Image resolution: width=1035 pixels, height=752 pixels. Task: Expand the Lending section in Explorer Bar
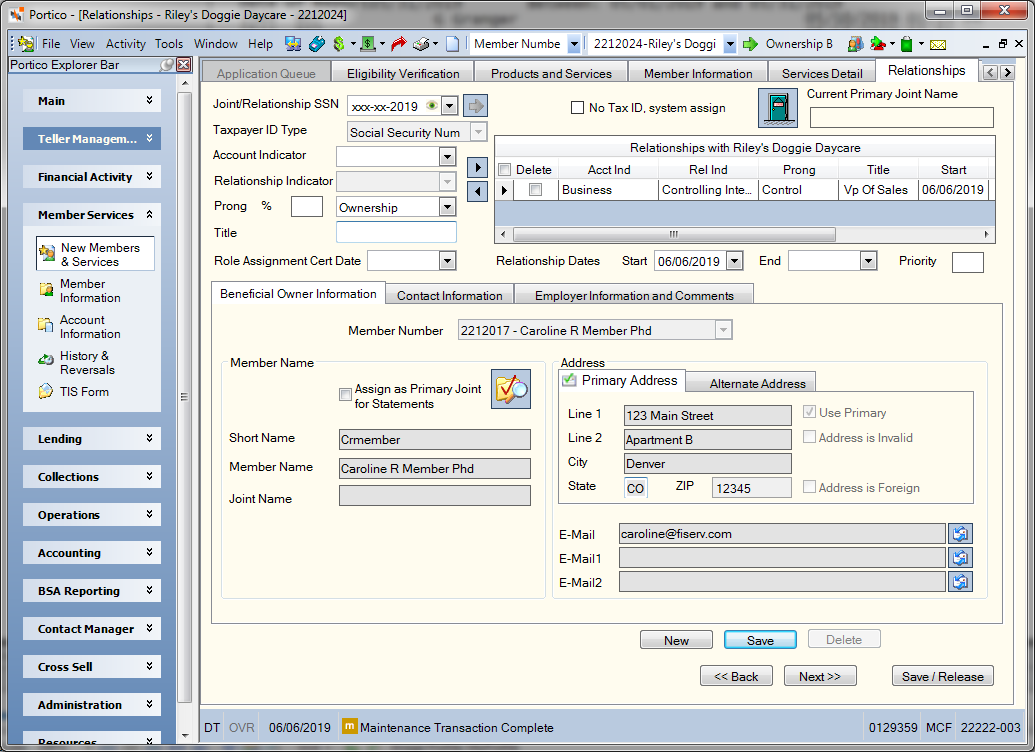coord(92,438)
